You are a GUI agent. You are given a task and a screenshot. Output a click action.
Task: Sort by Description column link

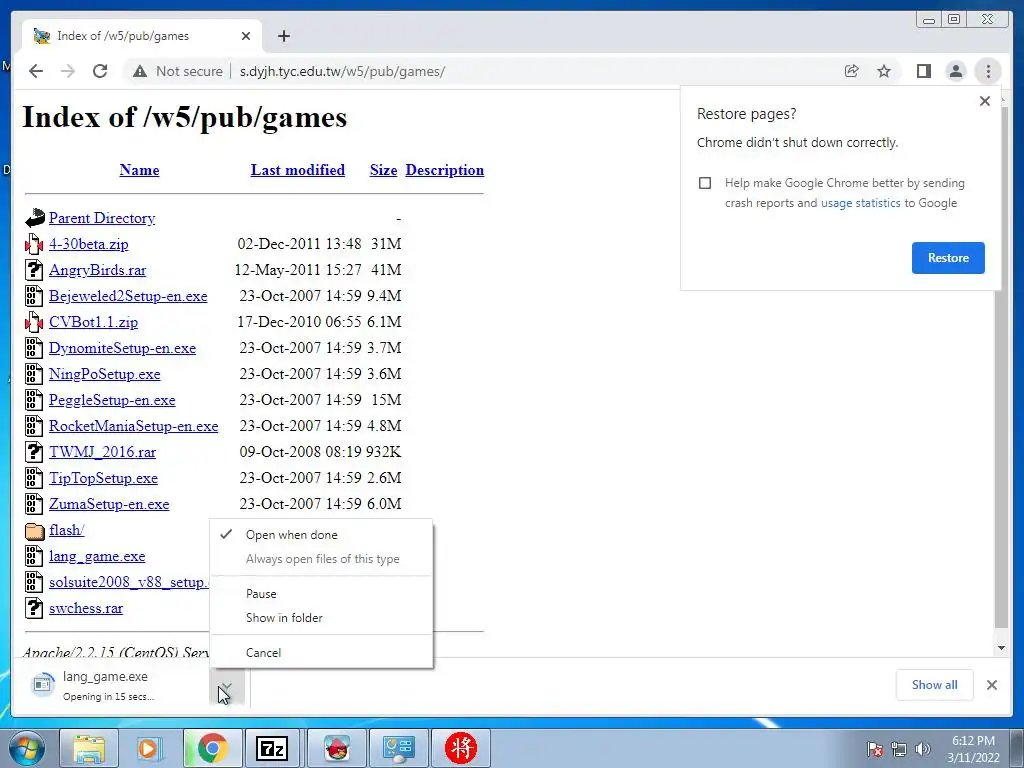pos(445,170)
